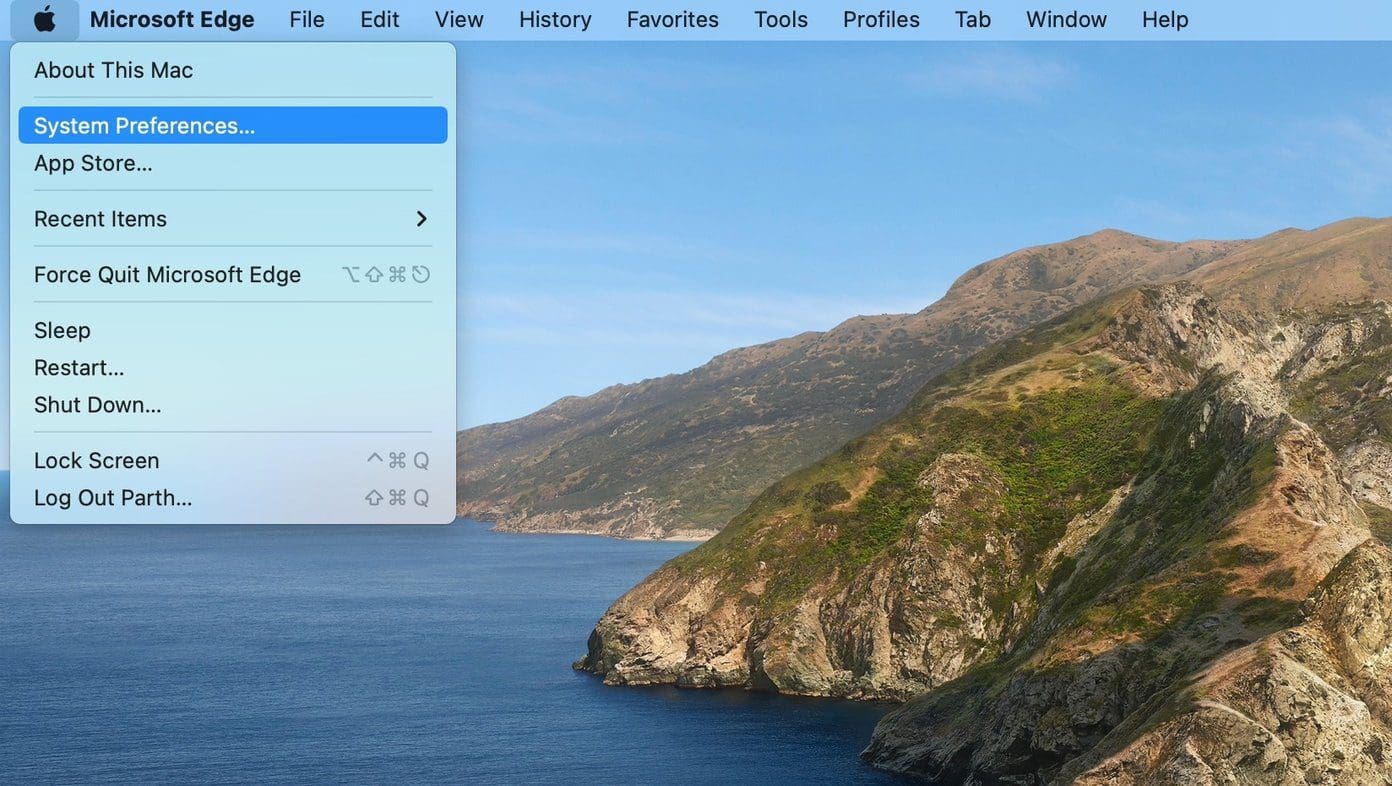The width and height of the screenshot is (1392, 786).
Task: Open the Help menu
Action: click(x=1165, y=19)
